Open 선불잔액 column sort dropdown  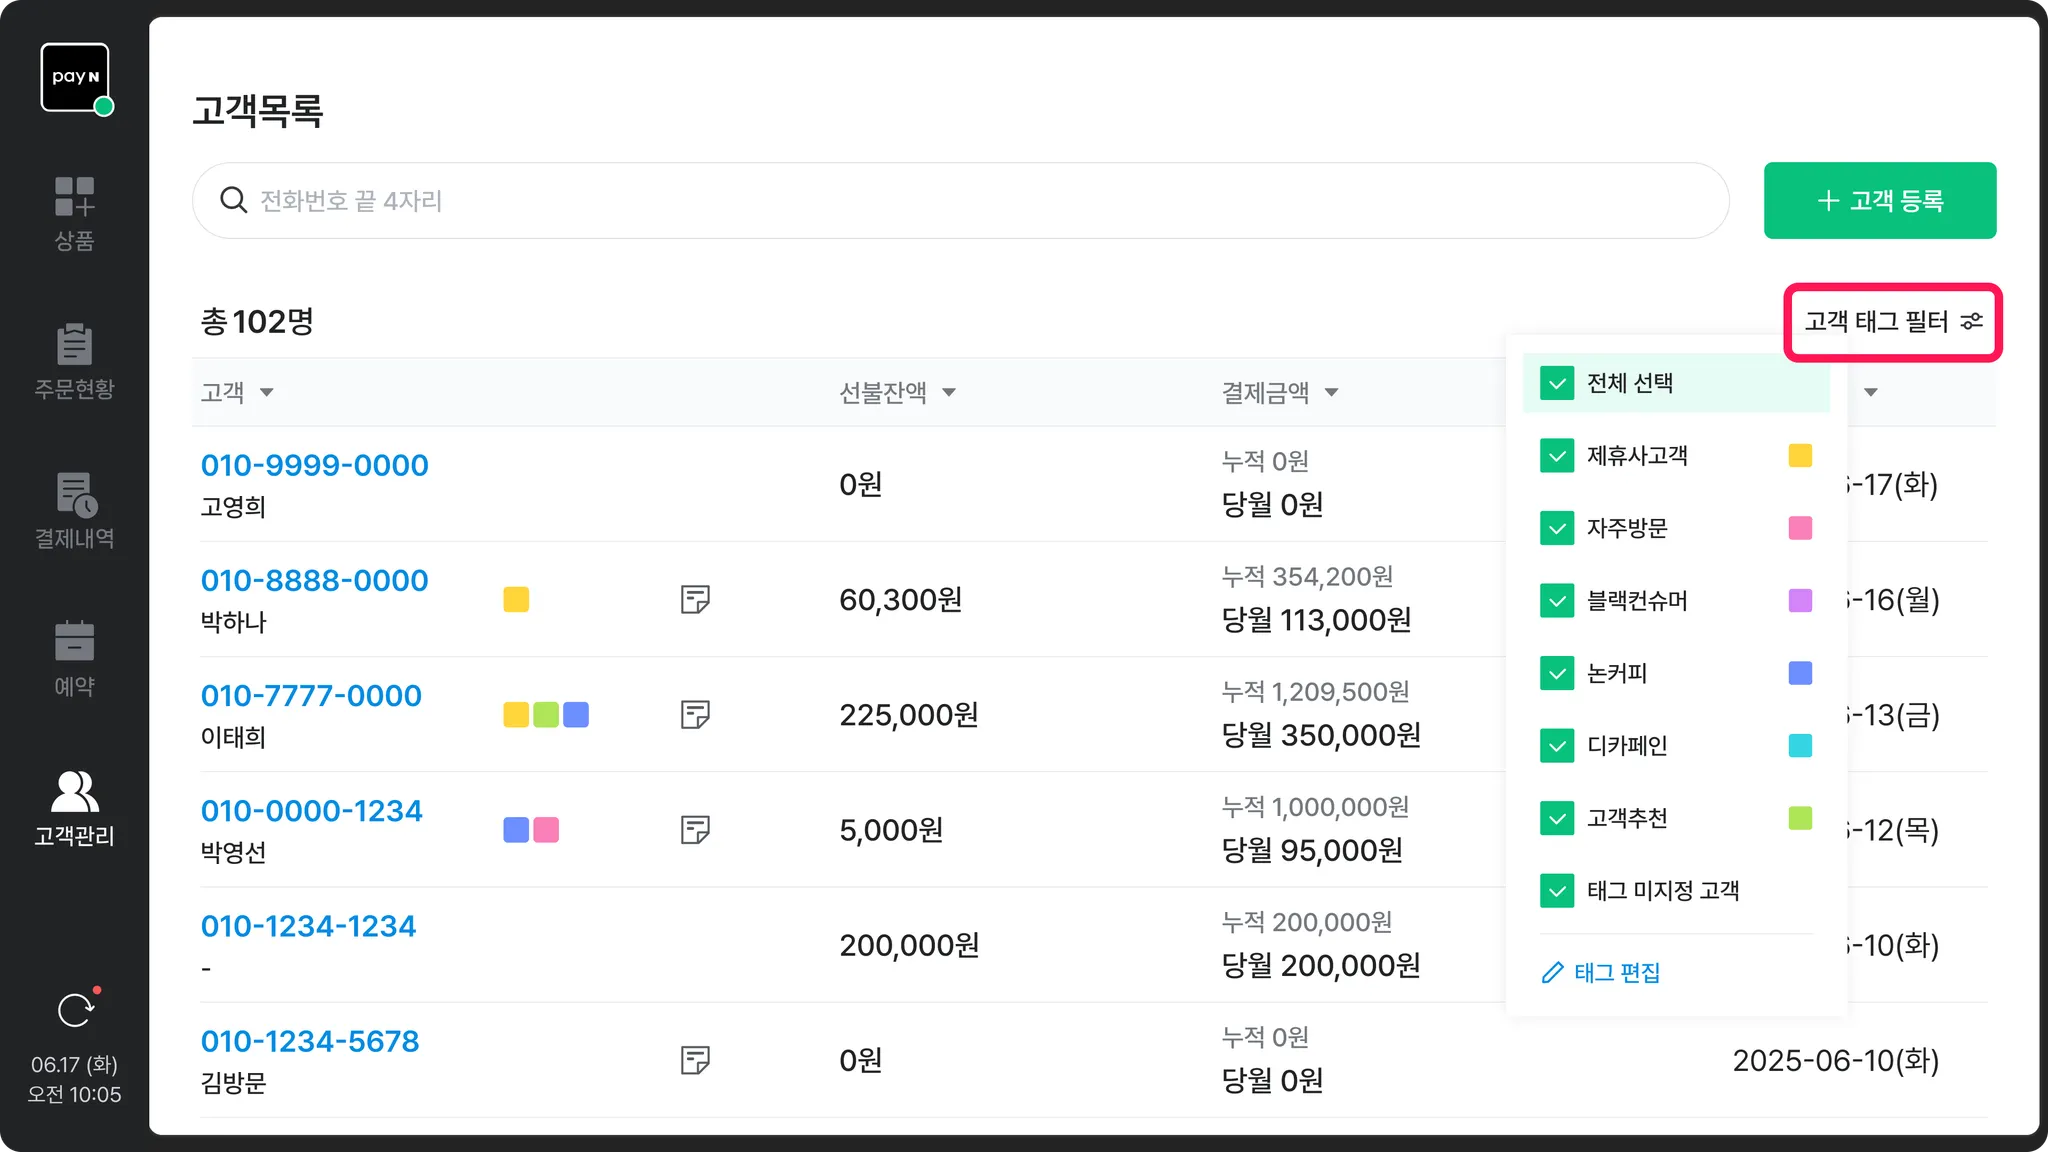click(x=949, y=392)
